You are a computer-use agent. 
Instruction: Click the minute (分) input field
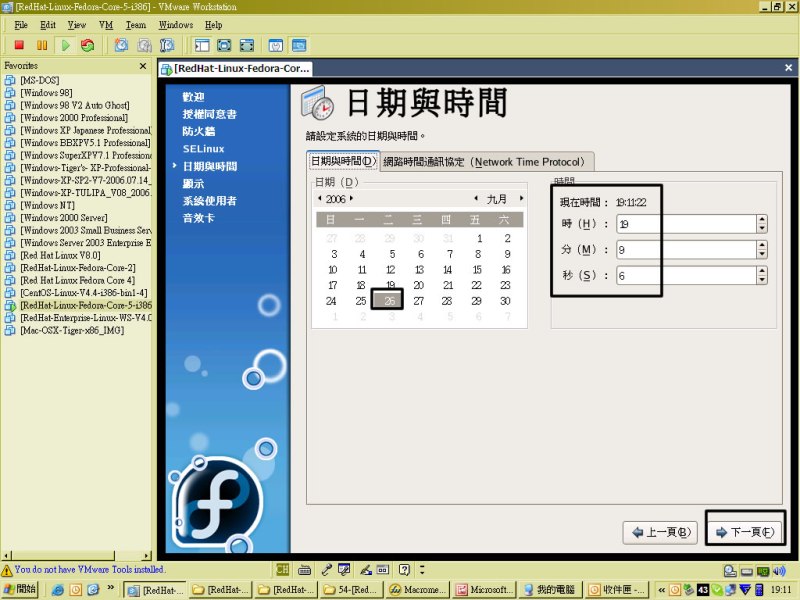686,249
